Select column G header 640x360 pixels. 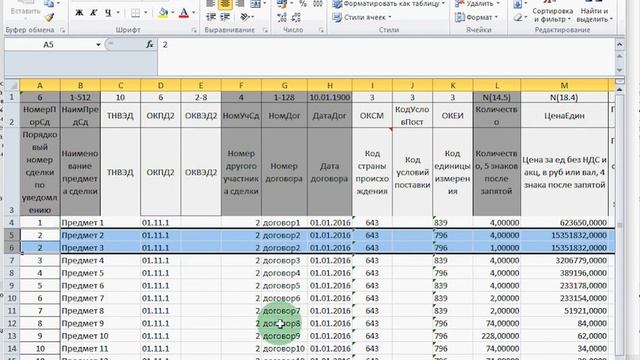pos(284,85)
